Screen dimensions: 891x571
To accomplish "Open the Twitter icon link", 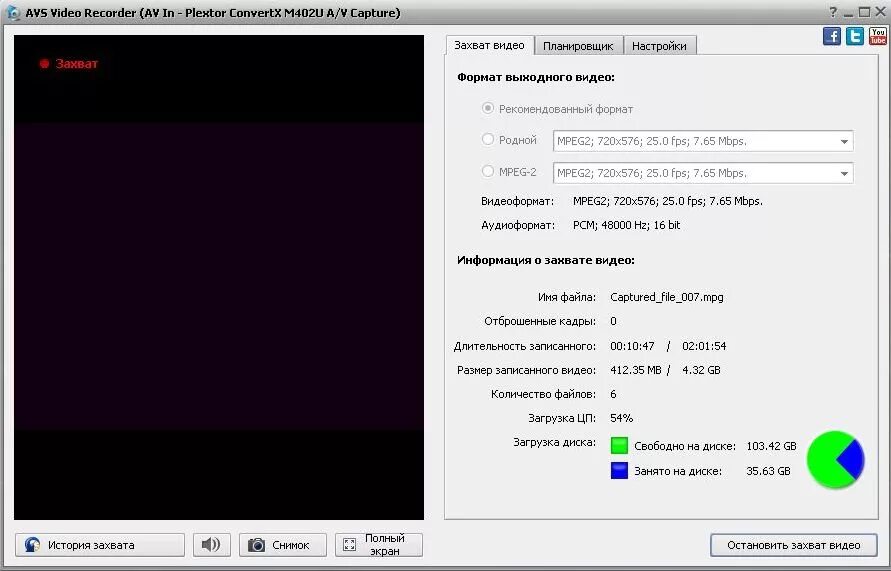I will click(x=855, y=36).
